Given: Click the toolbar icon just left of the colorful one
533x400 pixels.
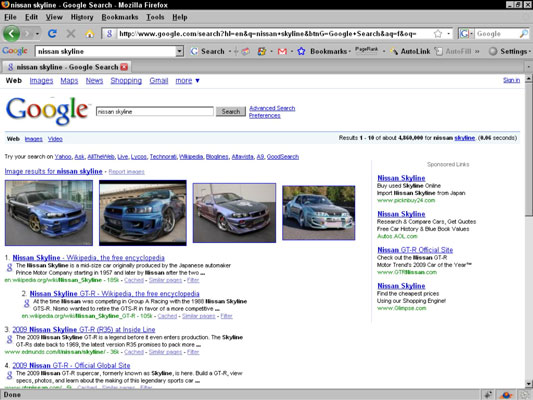Looking at the screenshot, I should [245, 51].
